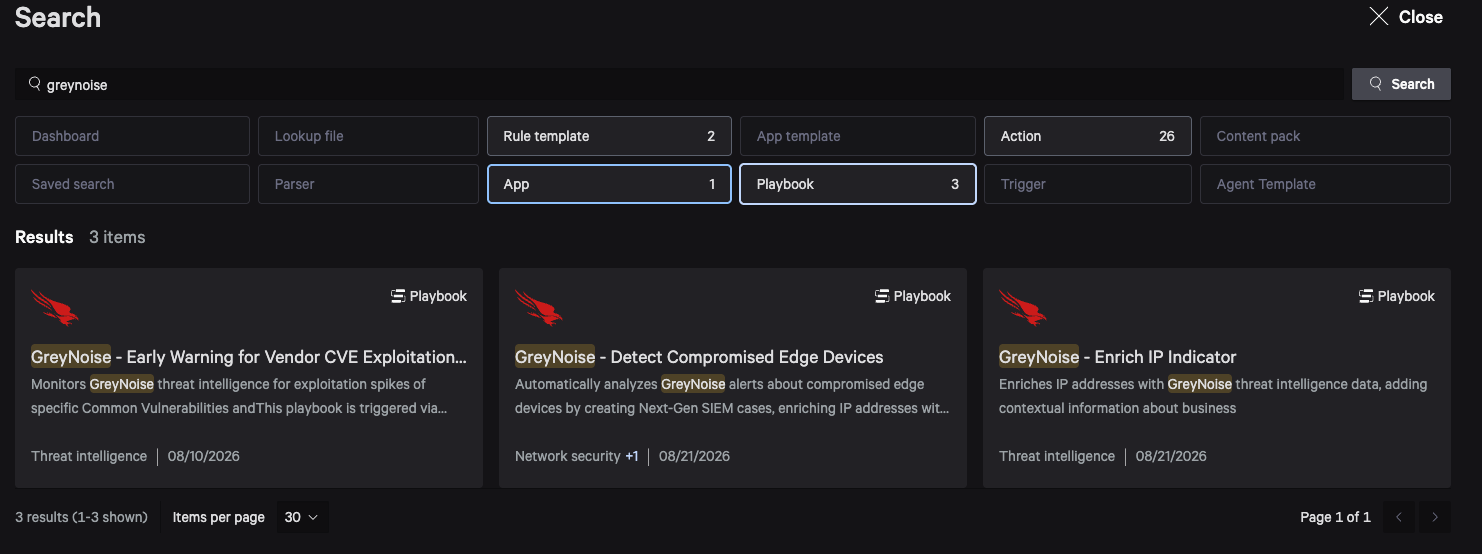Image resolution: width=1482 pixels, height=554 pixels.
Task: Click the magnifier icon inside search field
Action: pos(34,84)
